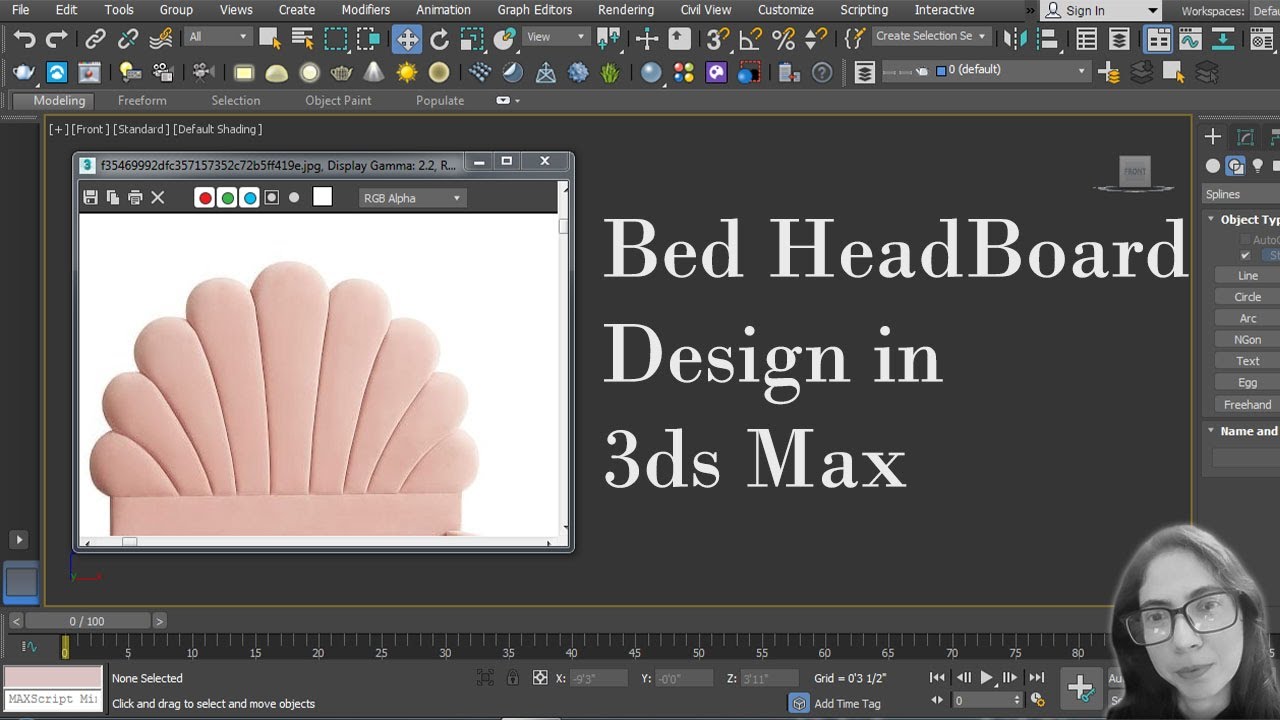Toggle the 3D Snaps button

click(718, 39)
